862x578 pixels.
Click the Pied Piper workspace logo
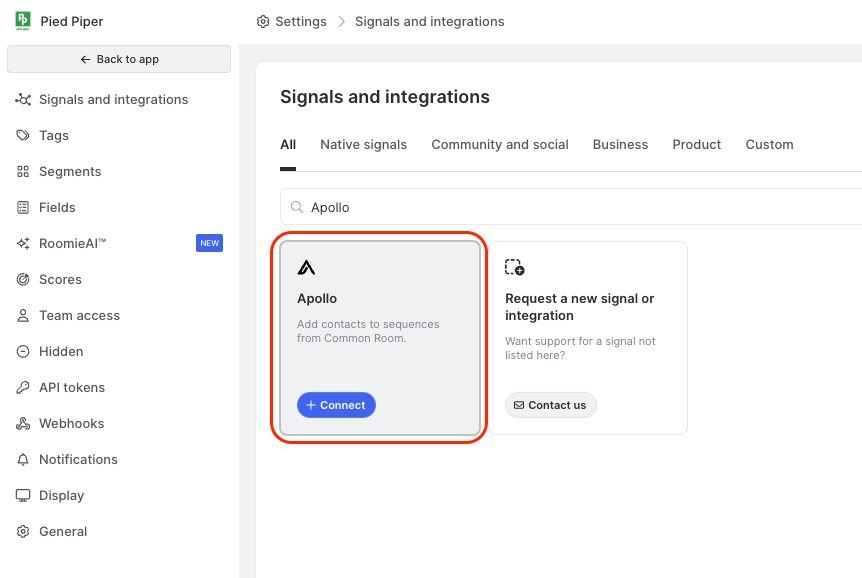click(23, 21)
